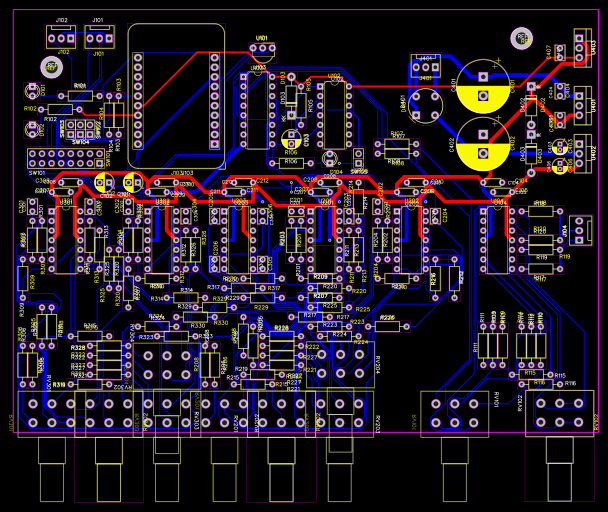The image size is (608, 512).
Task: Select the U102 fourteen-pin IC footprint
Action: 334,115
